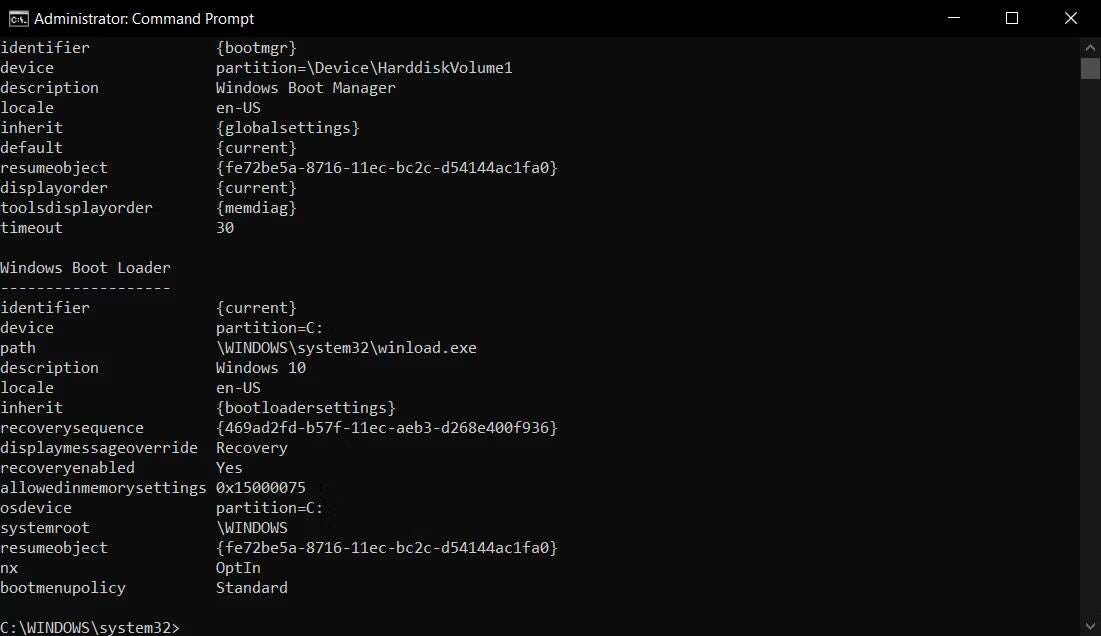The width and height of the screenshot is (1101, 636).
Task: Click the maximize window icon
Action: [1011, 18]
